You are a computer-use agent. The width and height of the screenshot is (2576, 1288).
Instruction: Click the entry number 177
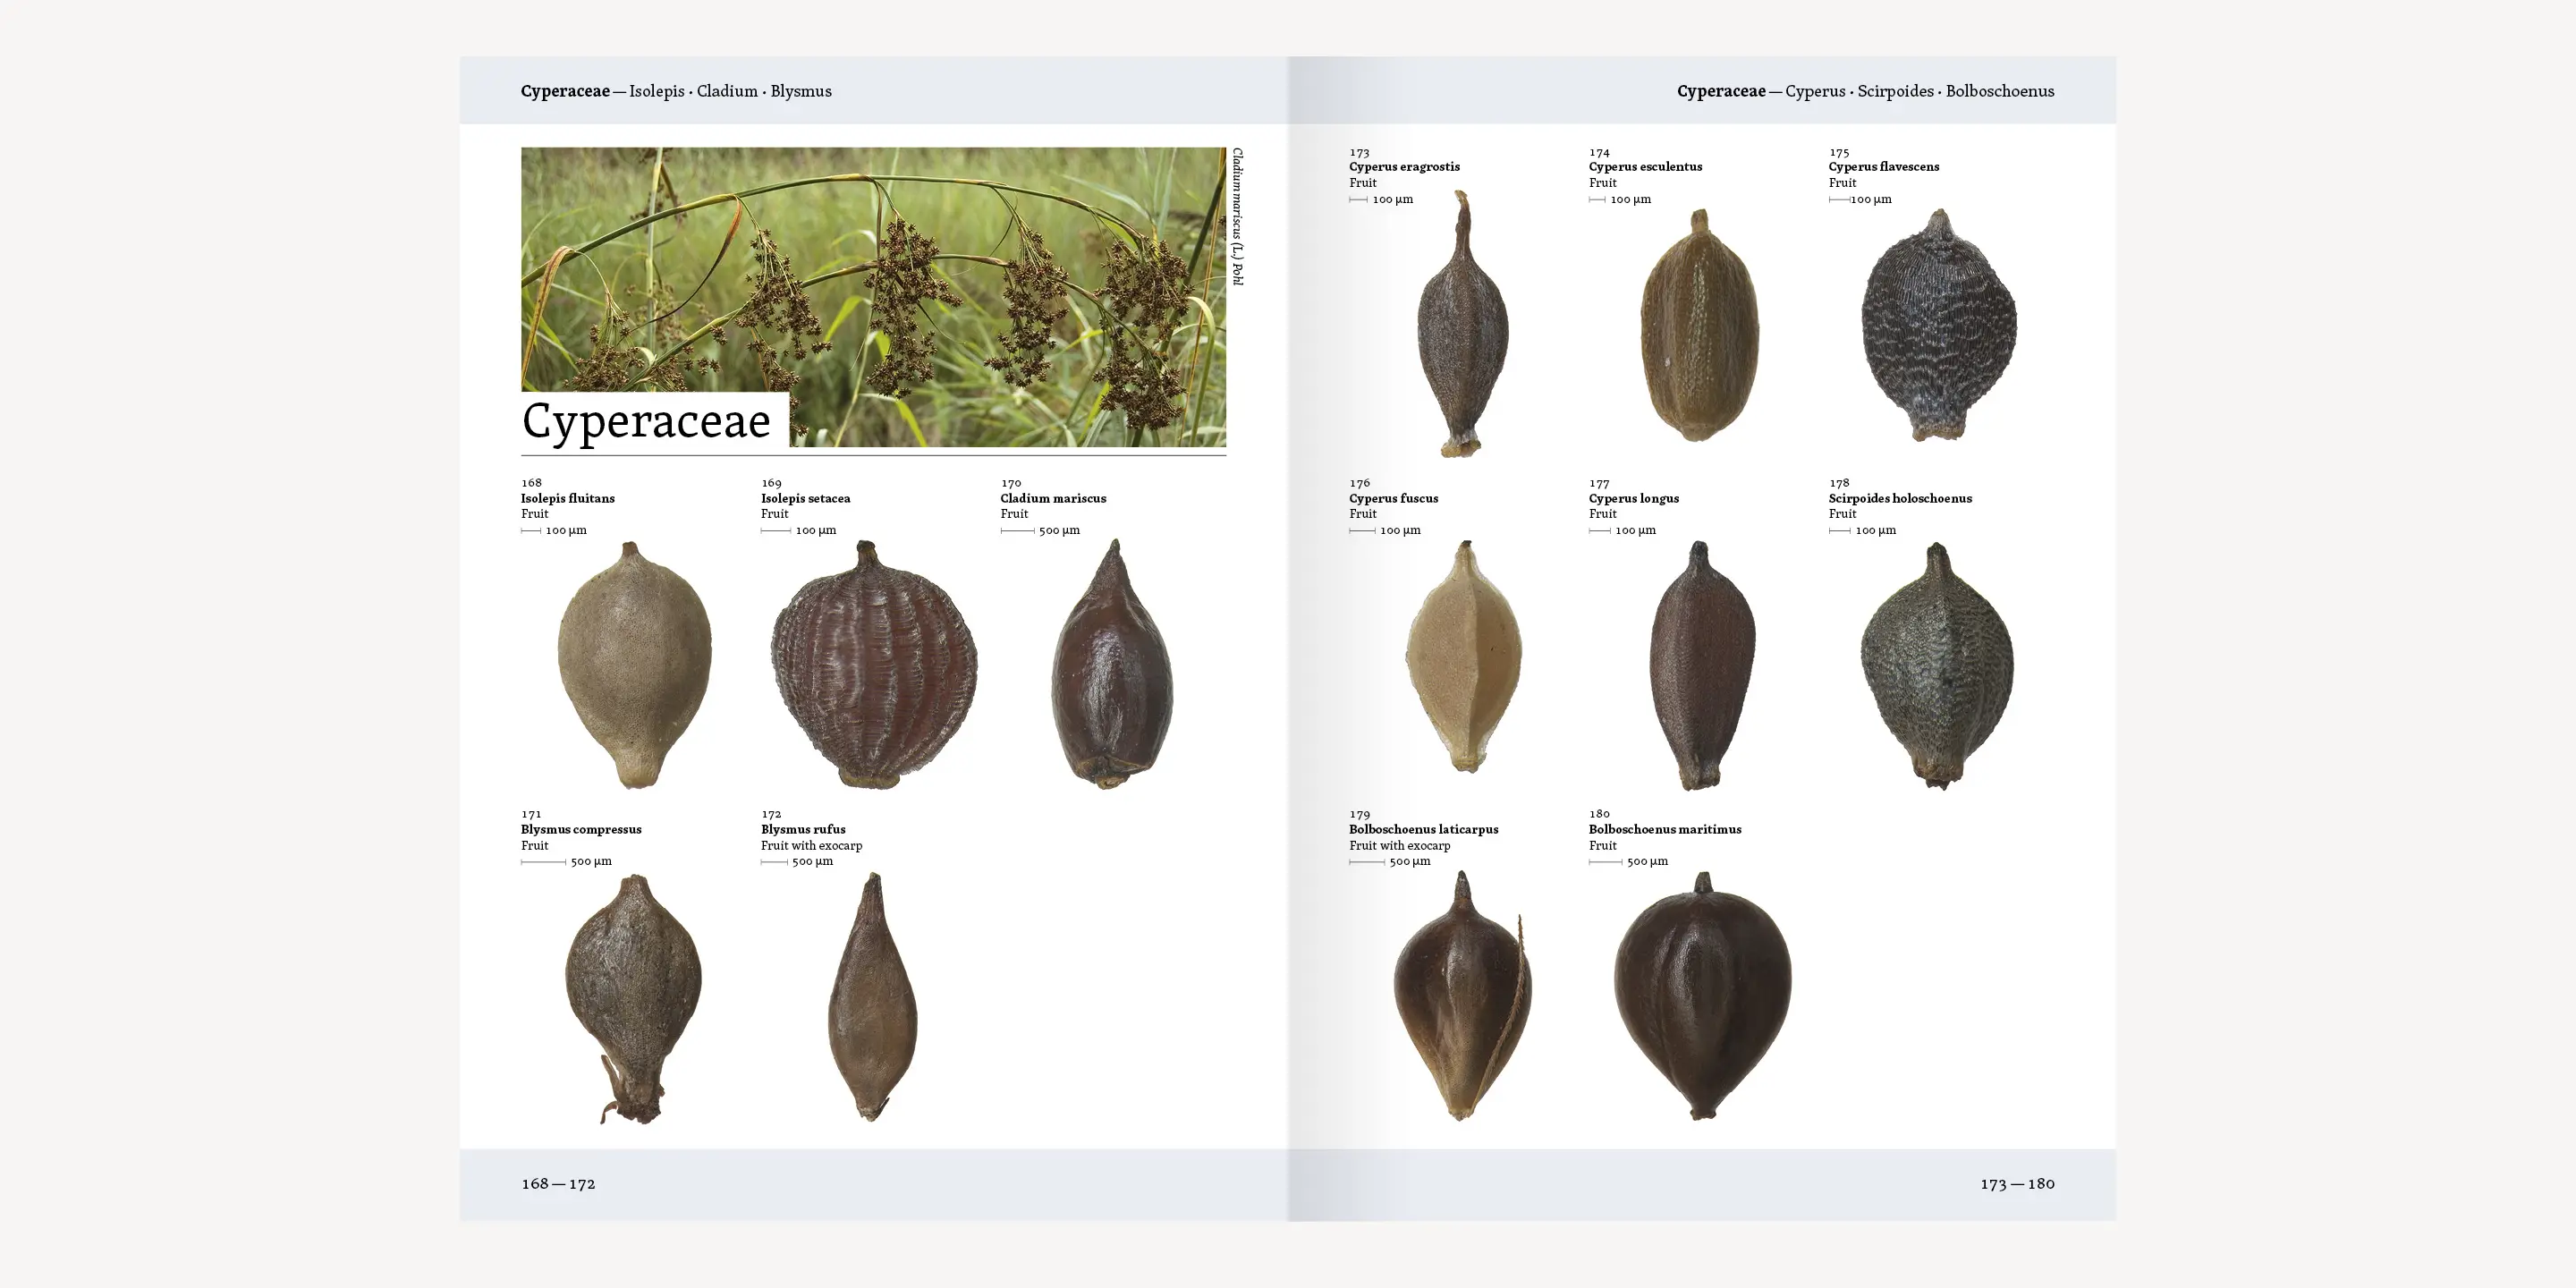point(1599,483)
